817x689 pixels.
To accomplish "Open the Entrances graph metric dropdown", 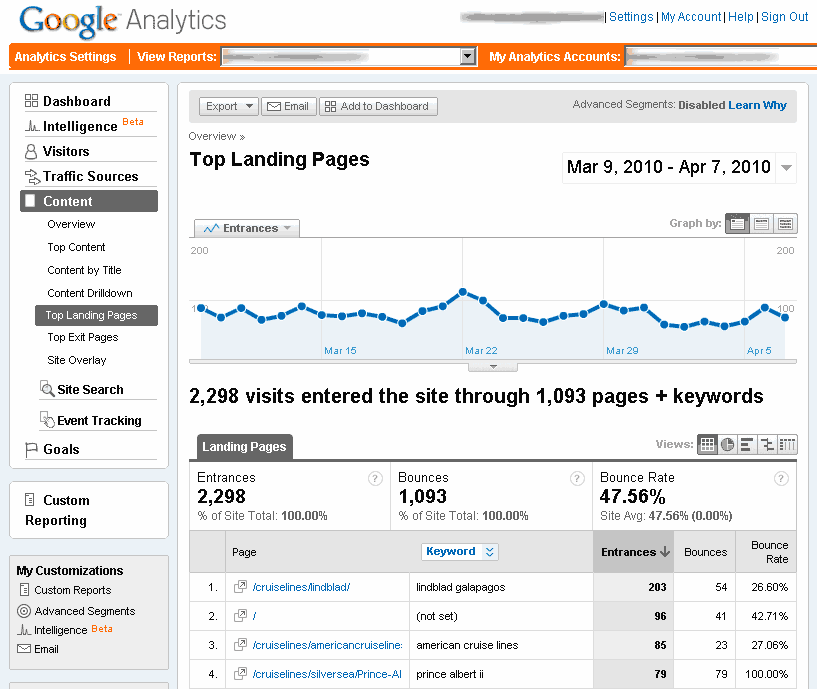I will point(247,228).
